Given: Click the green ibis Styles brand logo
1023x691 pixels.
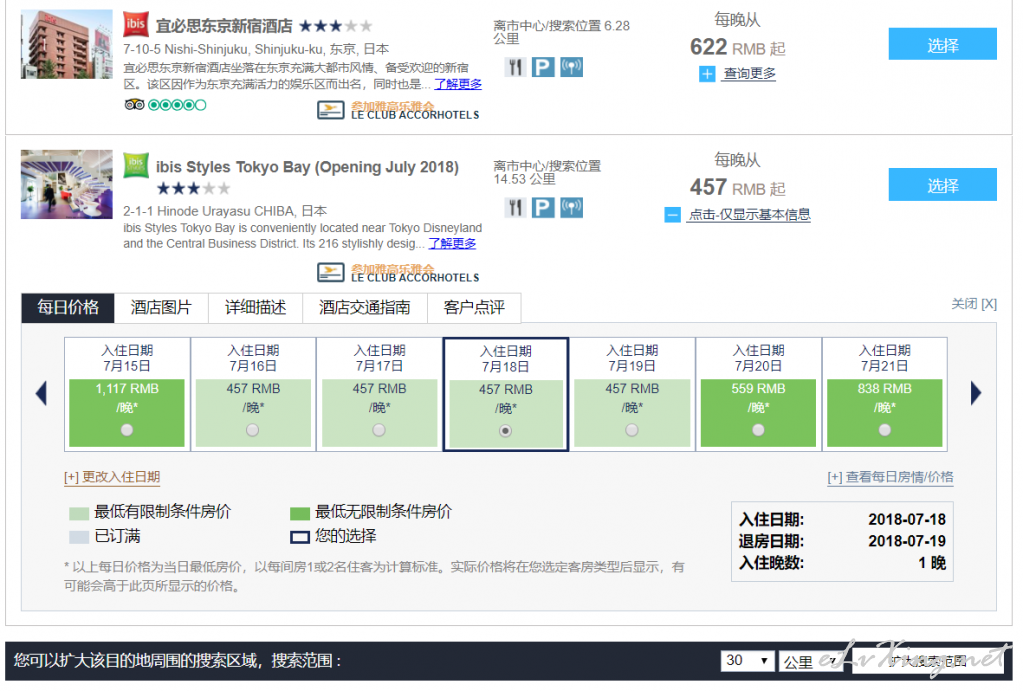Looking at the screenshot, I should (x=136, y=165).
